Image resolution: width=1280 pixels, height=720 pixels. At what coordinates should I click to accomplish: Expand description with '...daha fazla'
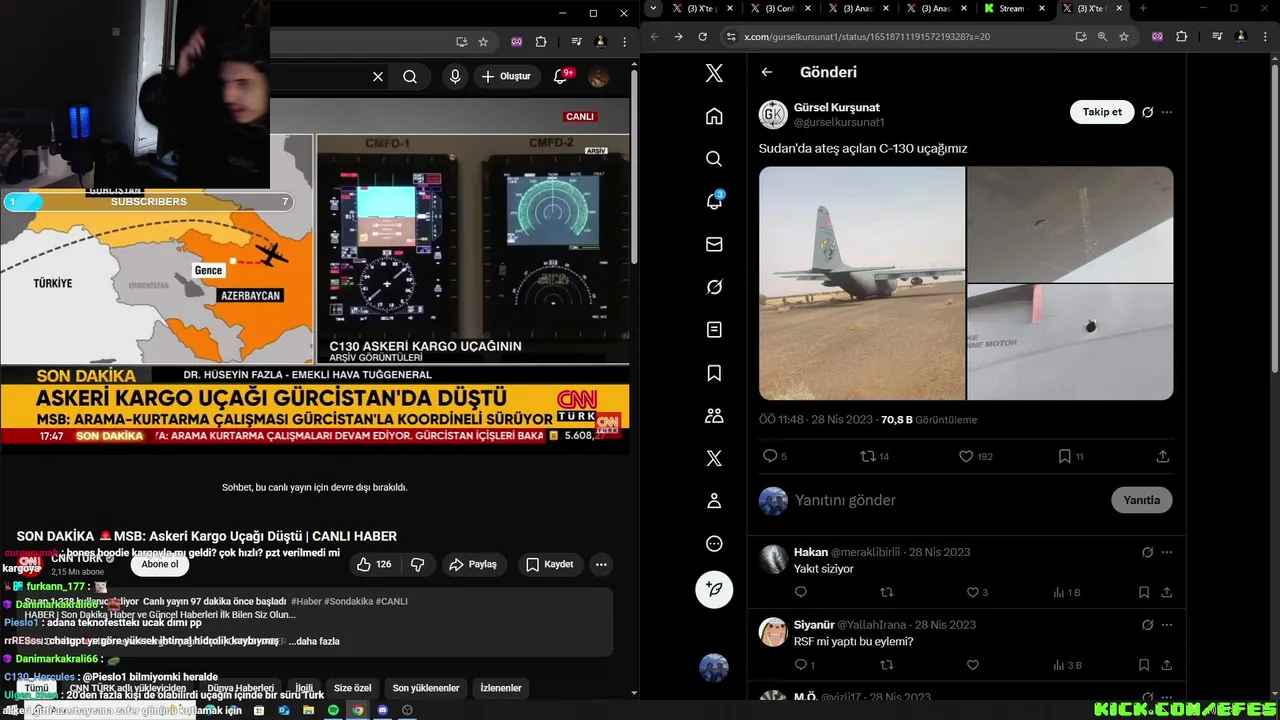click(x=315, y=641)
